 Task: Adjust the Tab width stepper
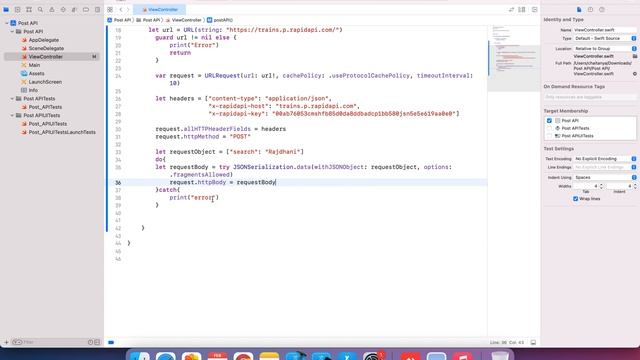point(601,186)
